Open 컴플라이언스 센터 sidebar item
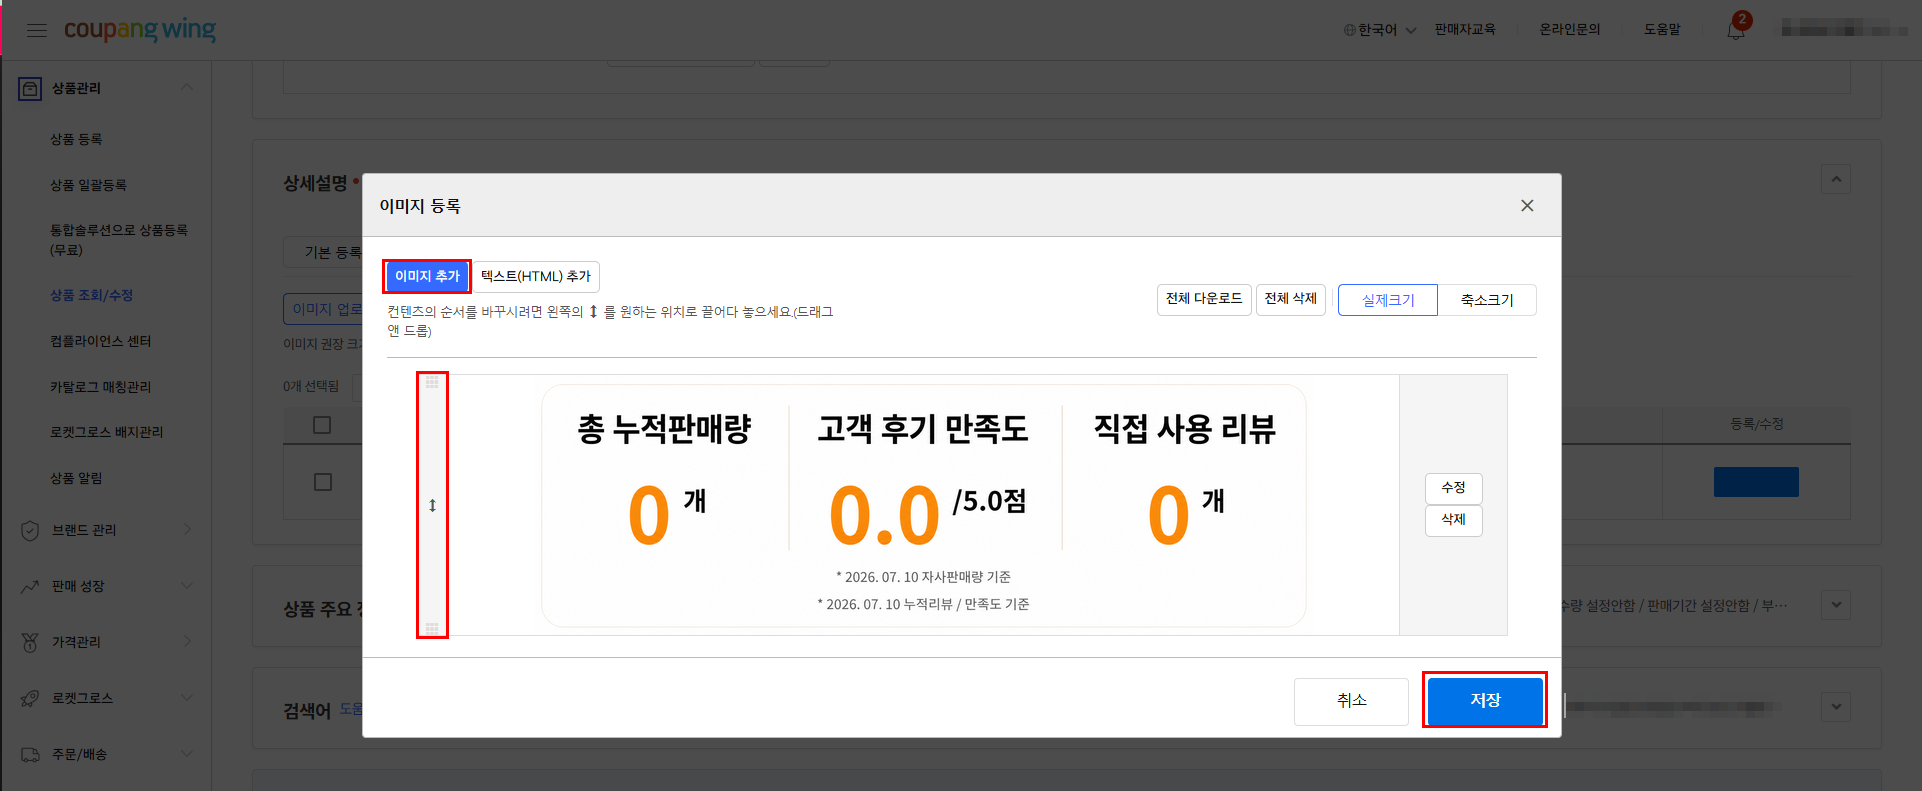 click(x=100, y=341)
